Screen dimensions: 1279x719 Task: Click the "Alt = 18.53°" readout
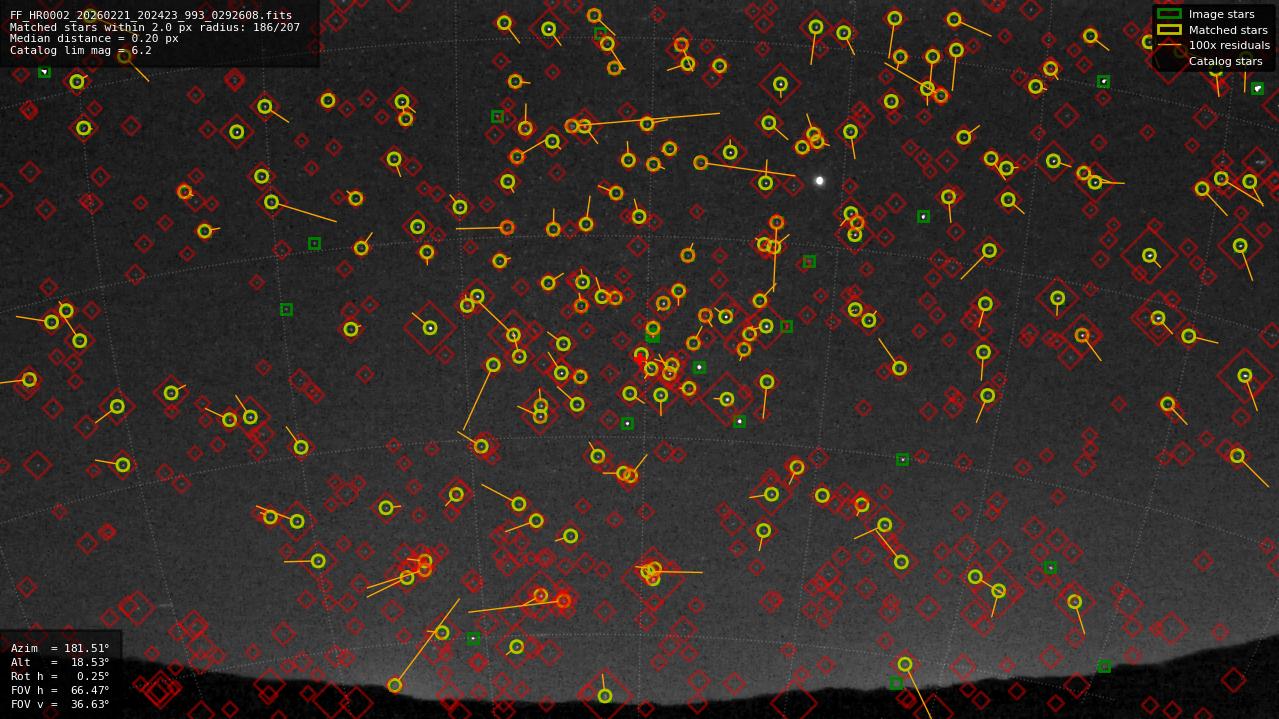(60, 662)
